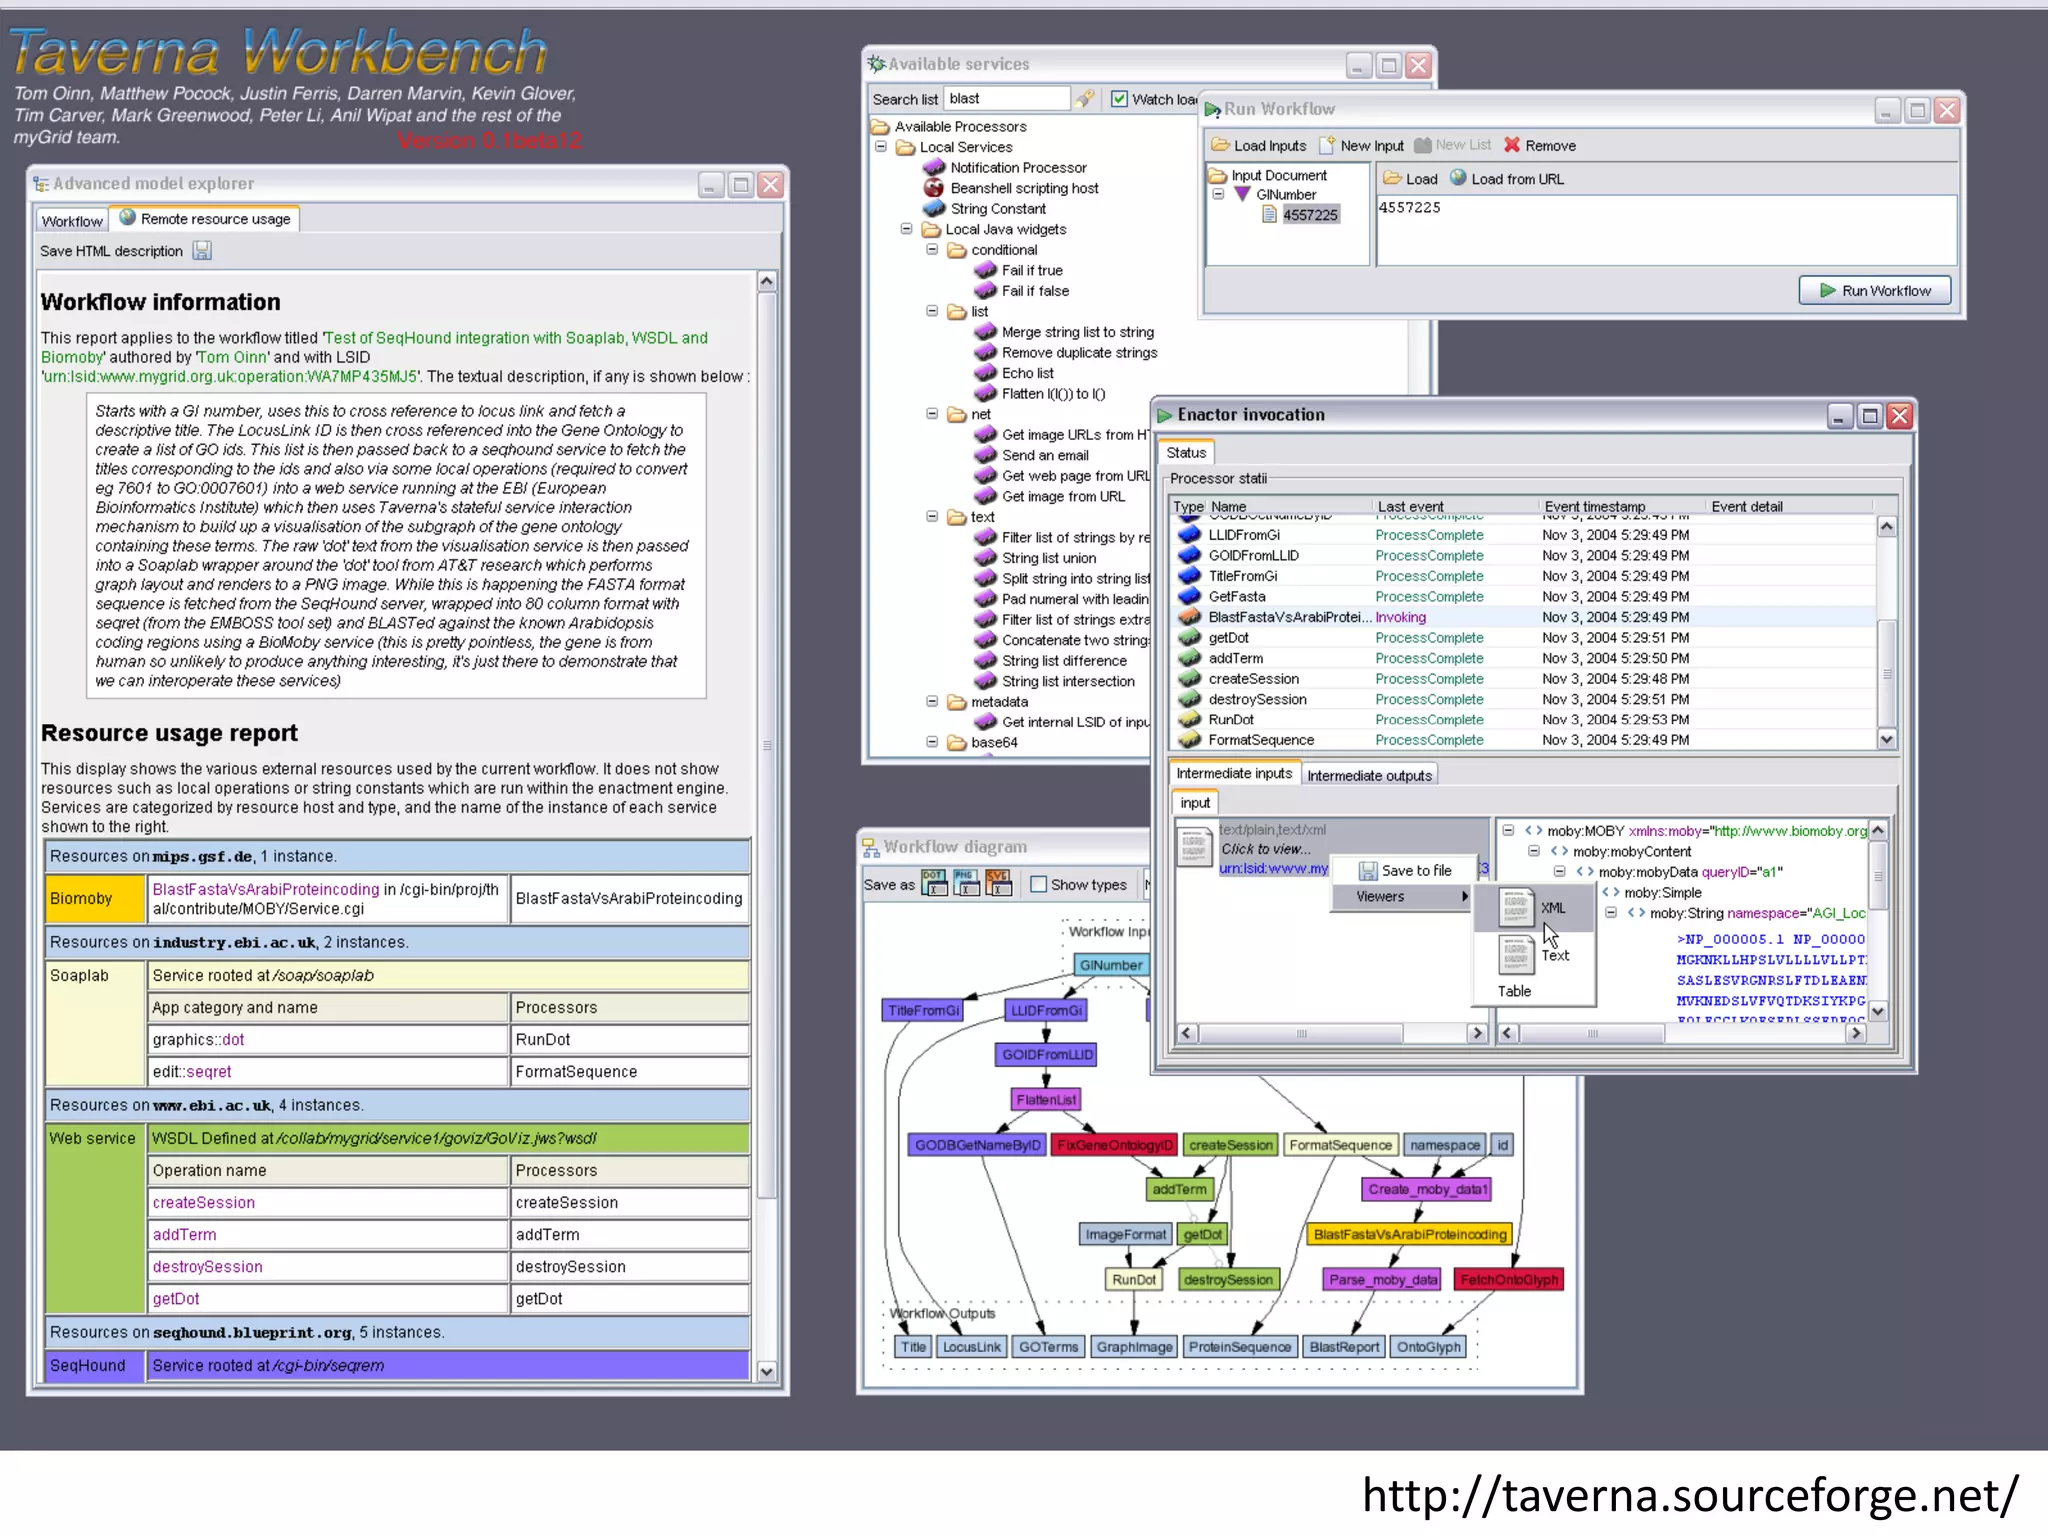Click the wand icon beside the search field

click(1085, 98)
